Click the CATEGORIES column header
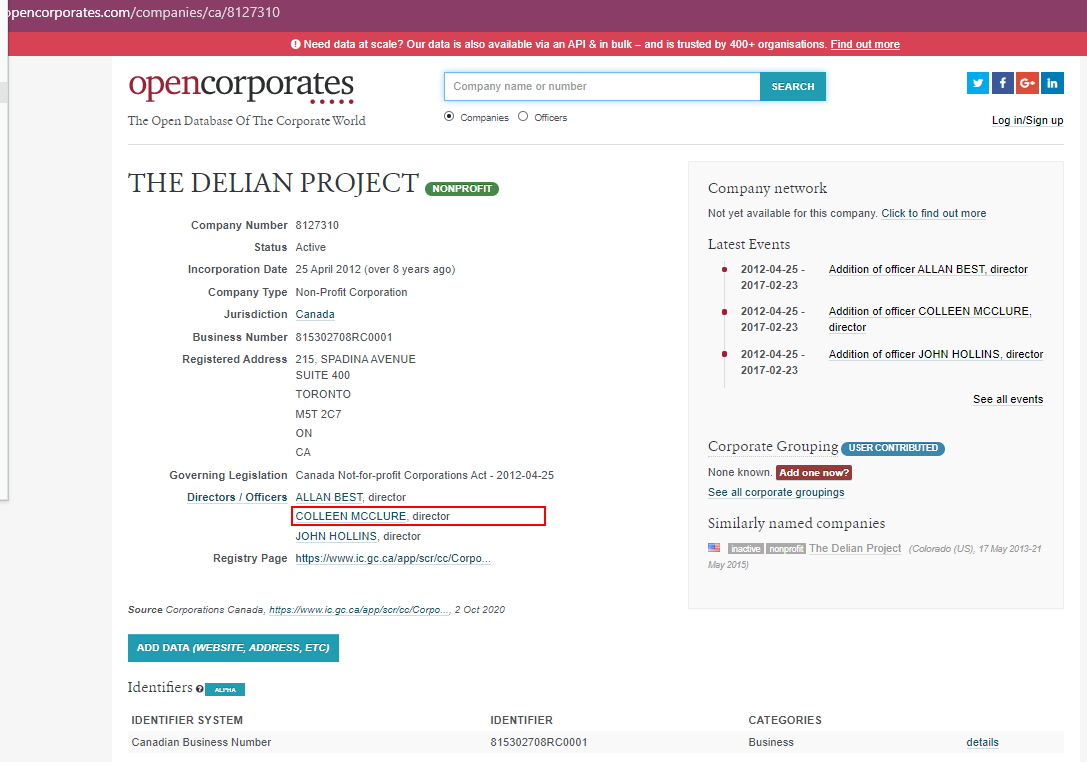The image size is (1087, 762). (x=785, y=720)
